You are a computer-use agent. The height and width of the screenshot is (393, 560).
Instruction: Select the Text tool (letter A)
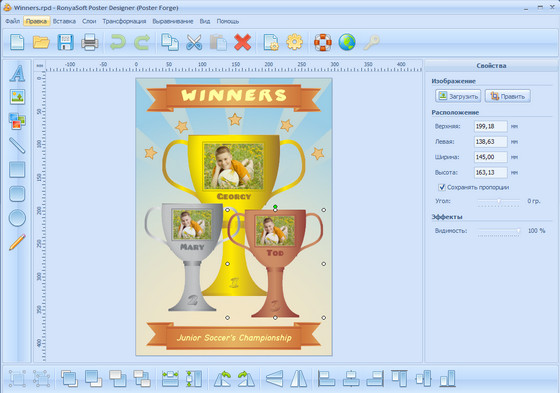pos(17,73)
